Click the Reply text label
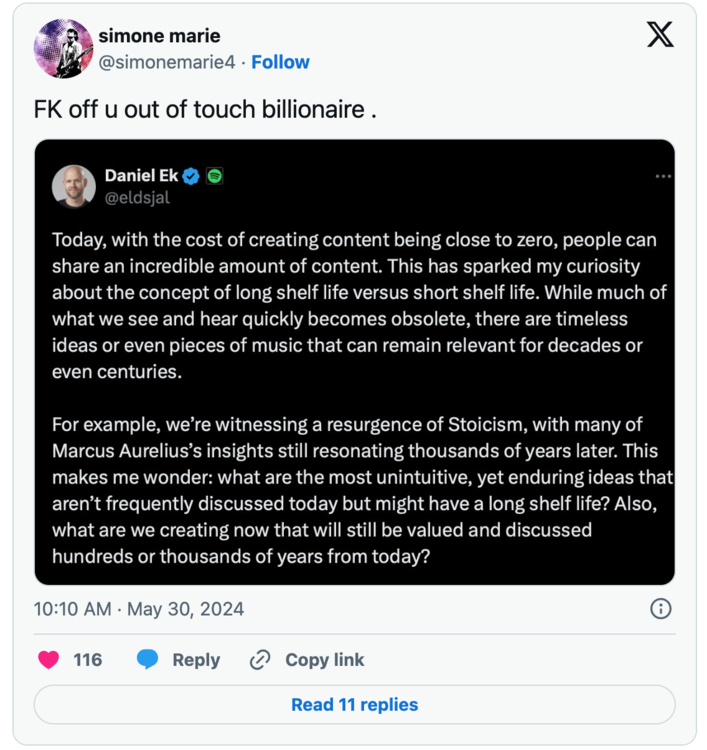Image resolution: width=707 pixels, height=750 pixels. point(196,660)
